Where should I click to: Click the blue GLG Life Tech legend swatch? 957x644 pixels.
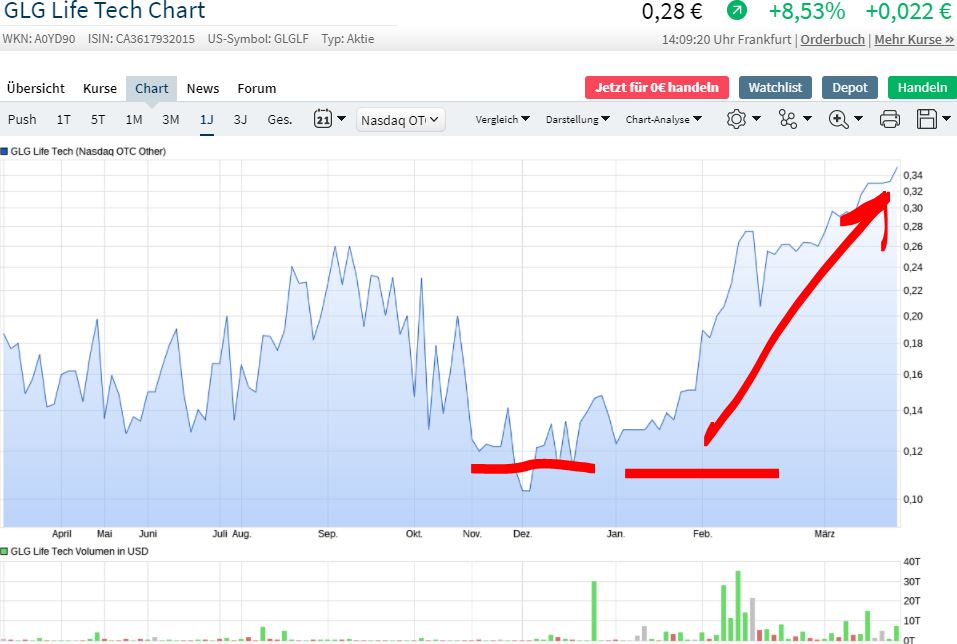(x=4, y=151)
